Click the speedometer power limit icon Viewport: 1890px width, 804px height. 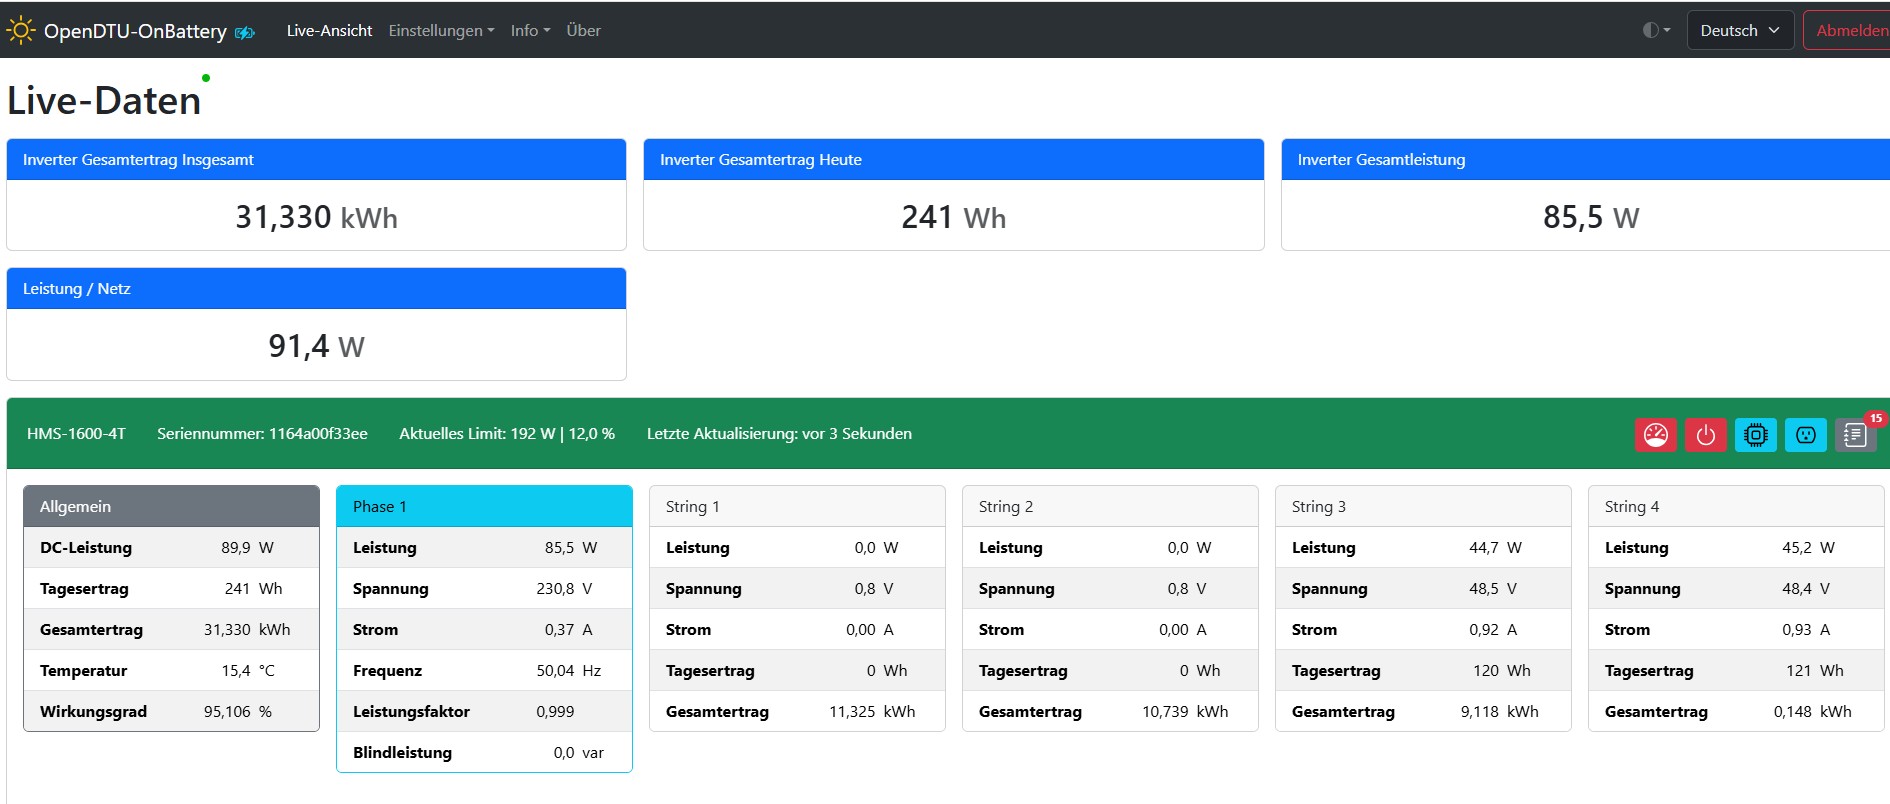pos(1655,435)
